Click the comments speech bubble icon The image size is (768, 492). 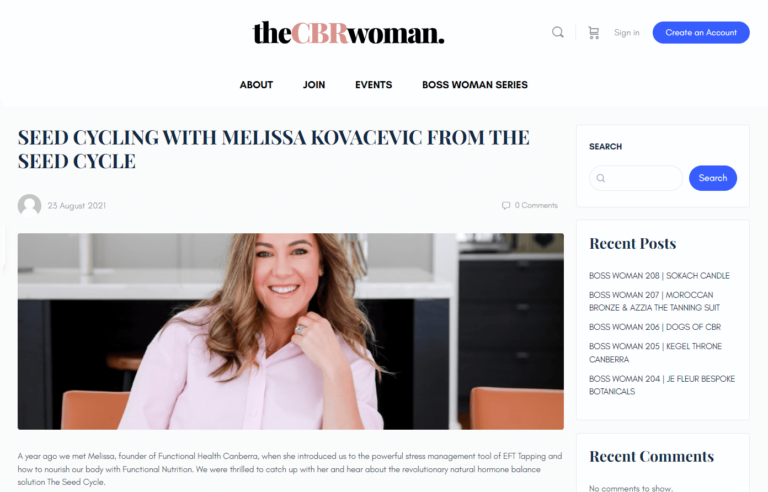tap(506, 205)
